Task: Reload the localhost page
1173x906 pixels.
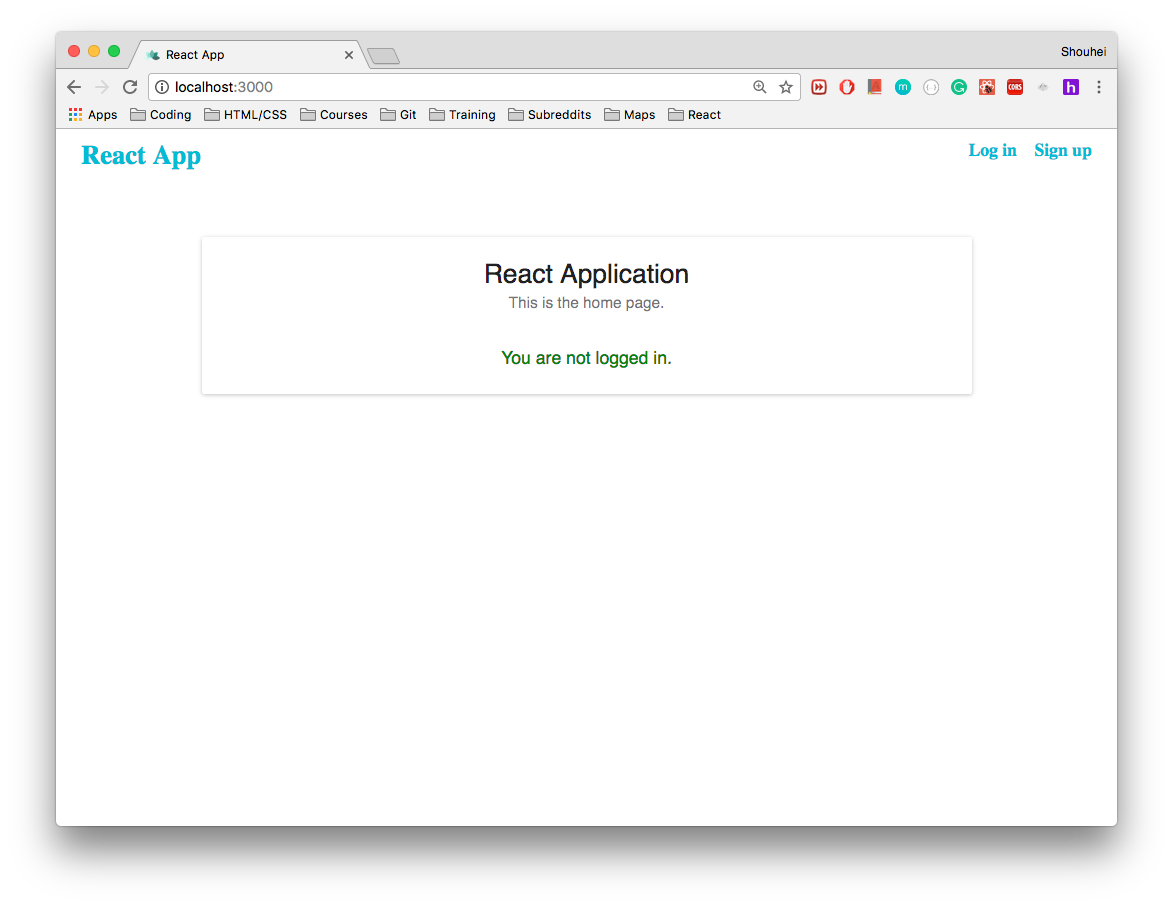Action: (130, 87)
